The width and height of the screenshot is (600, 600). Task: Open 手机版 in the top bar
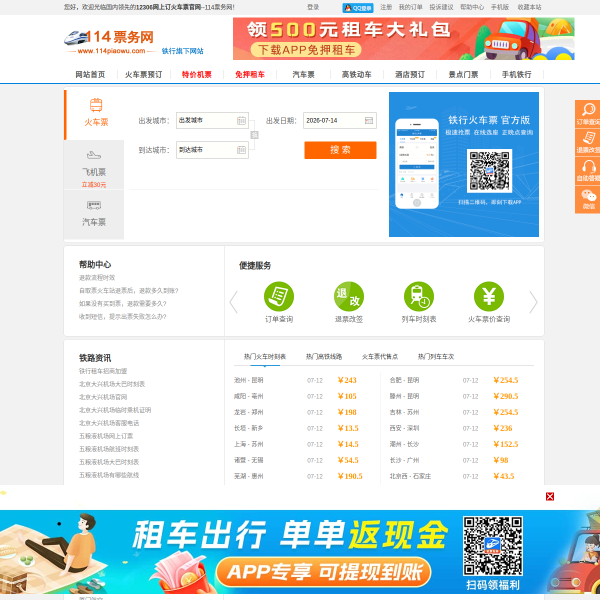click(500, 7)
